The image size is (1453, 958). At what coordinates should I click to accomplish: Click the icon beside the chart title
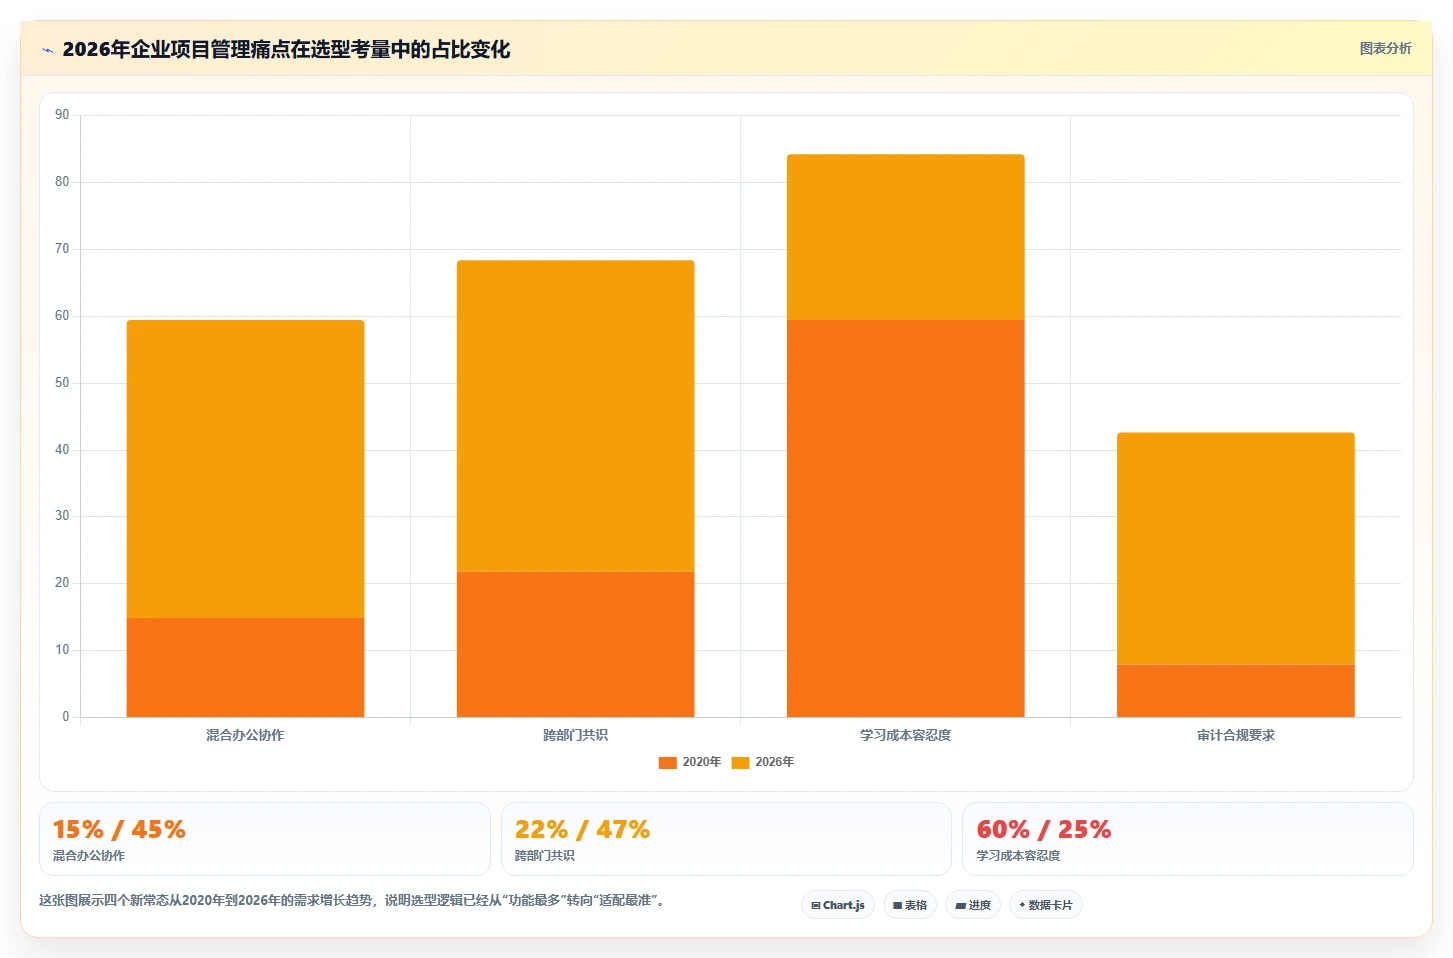[x=47, y=50]
